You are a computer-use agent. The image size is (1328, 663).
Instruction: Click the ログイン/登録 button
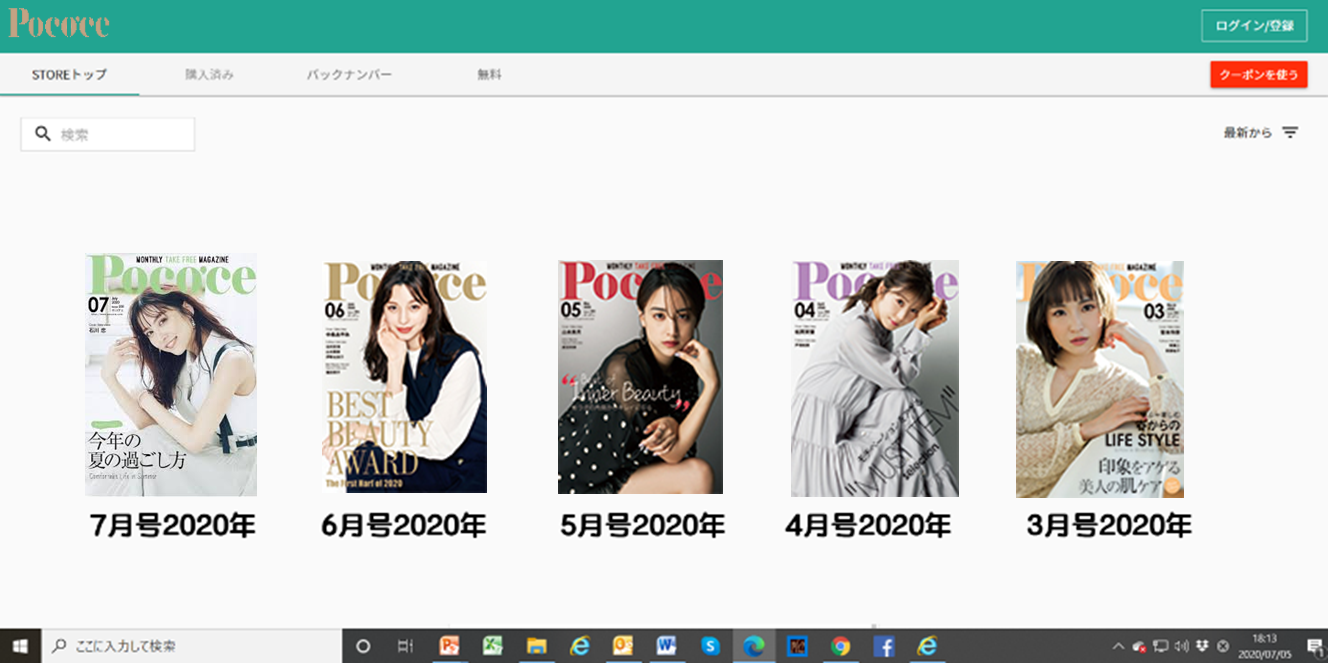pyautogui.click(x=1254, y=26)
